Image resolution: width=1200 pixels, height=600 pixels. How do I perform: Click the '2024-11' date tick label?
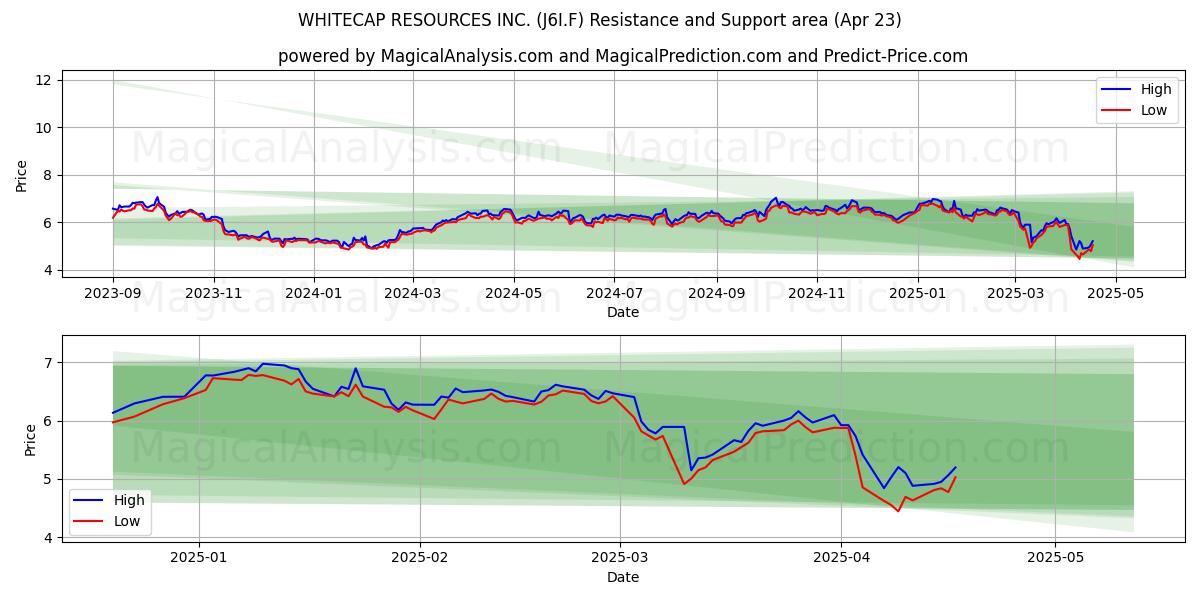pyautogui.click(x=816, y=293)
